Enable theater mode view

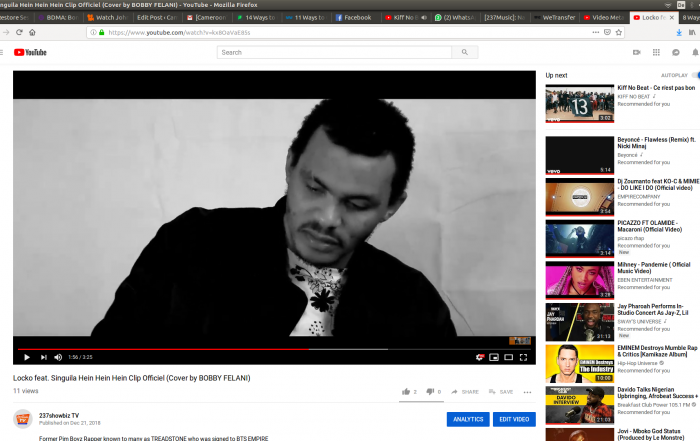508,357
